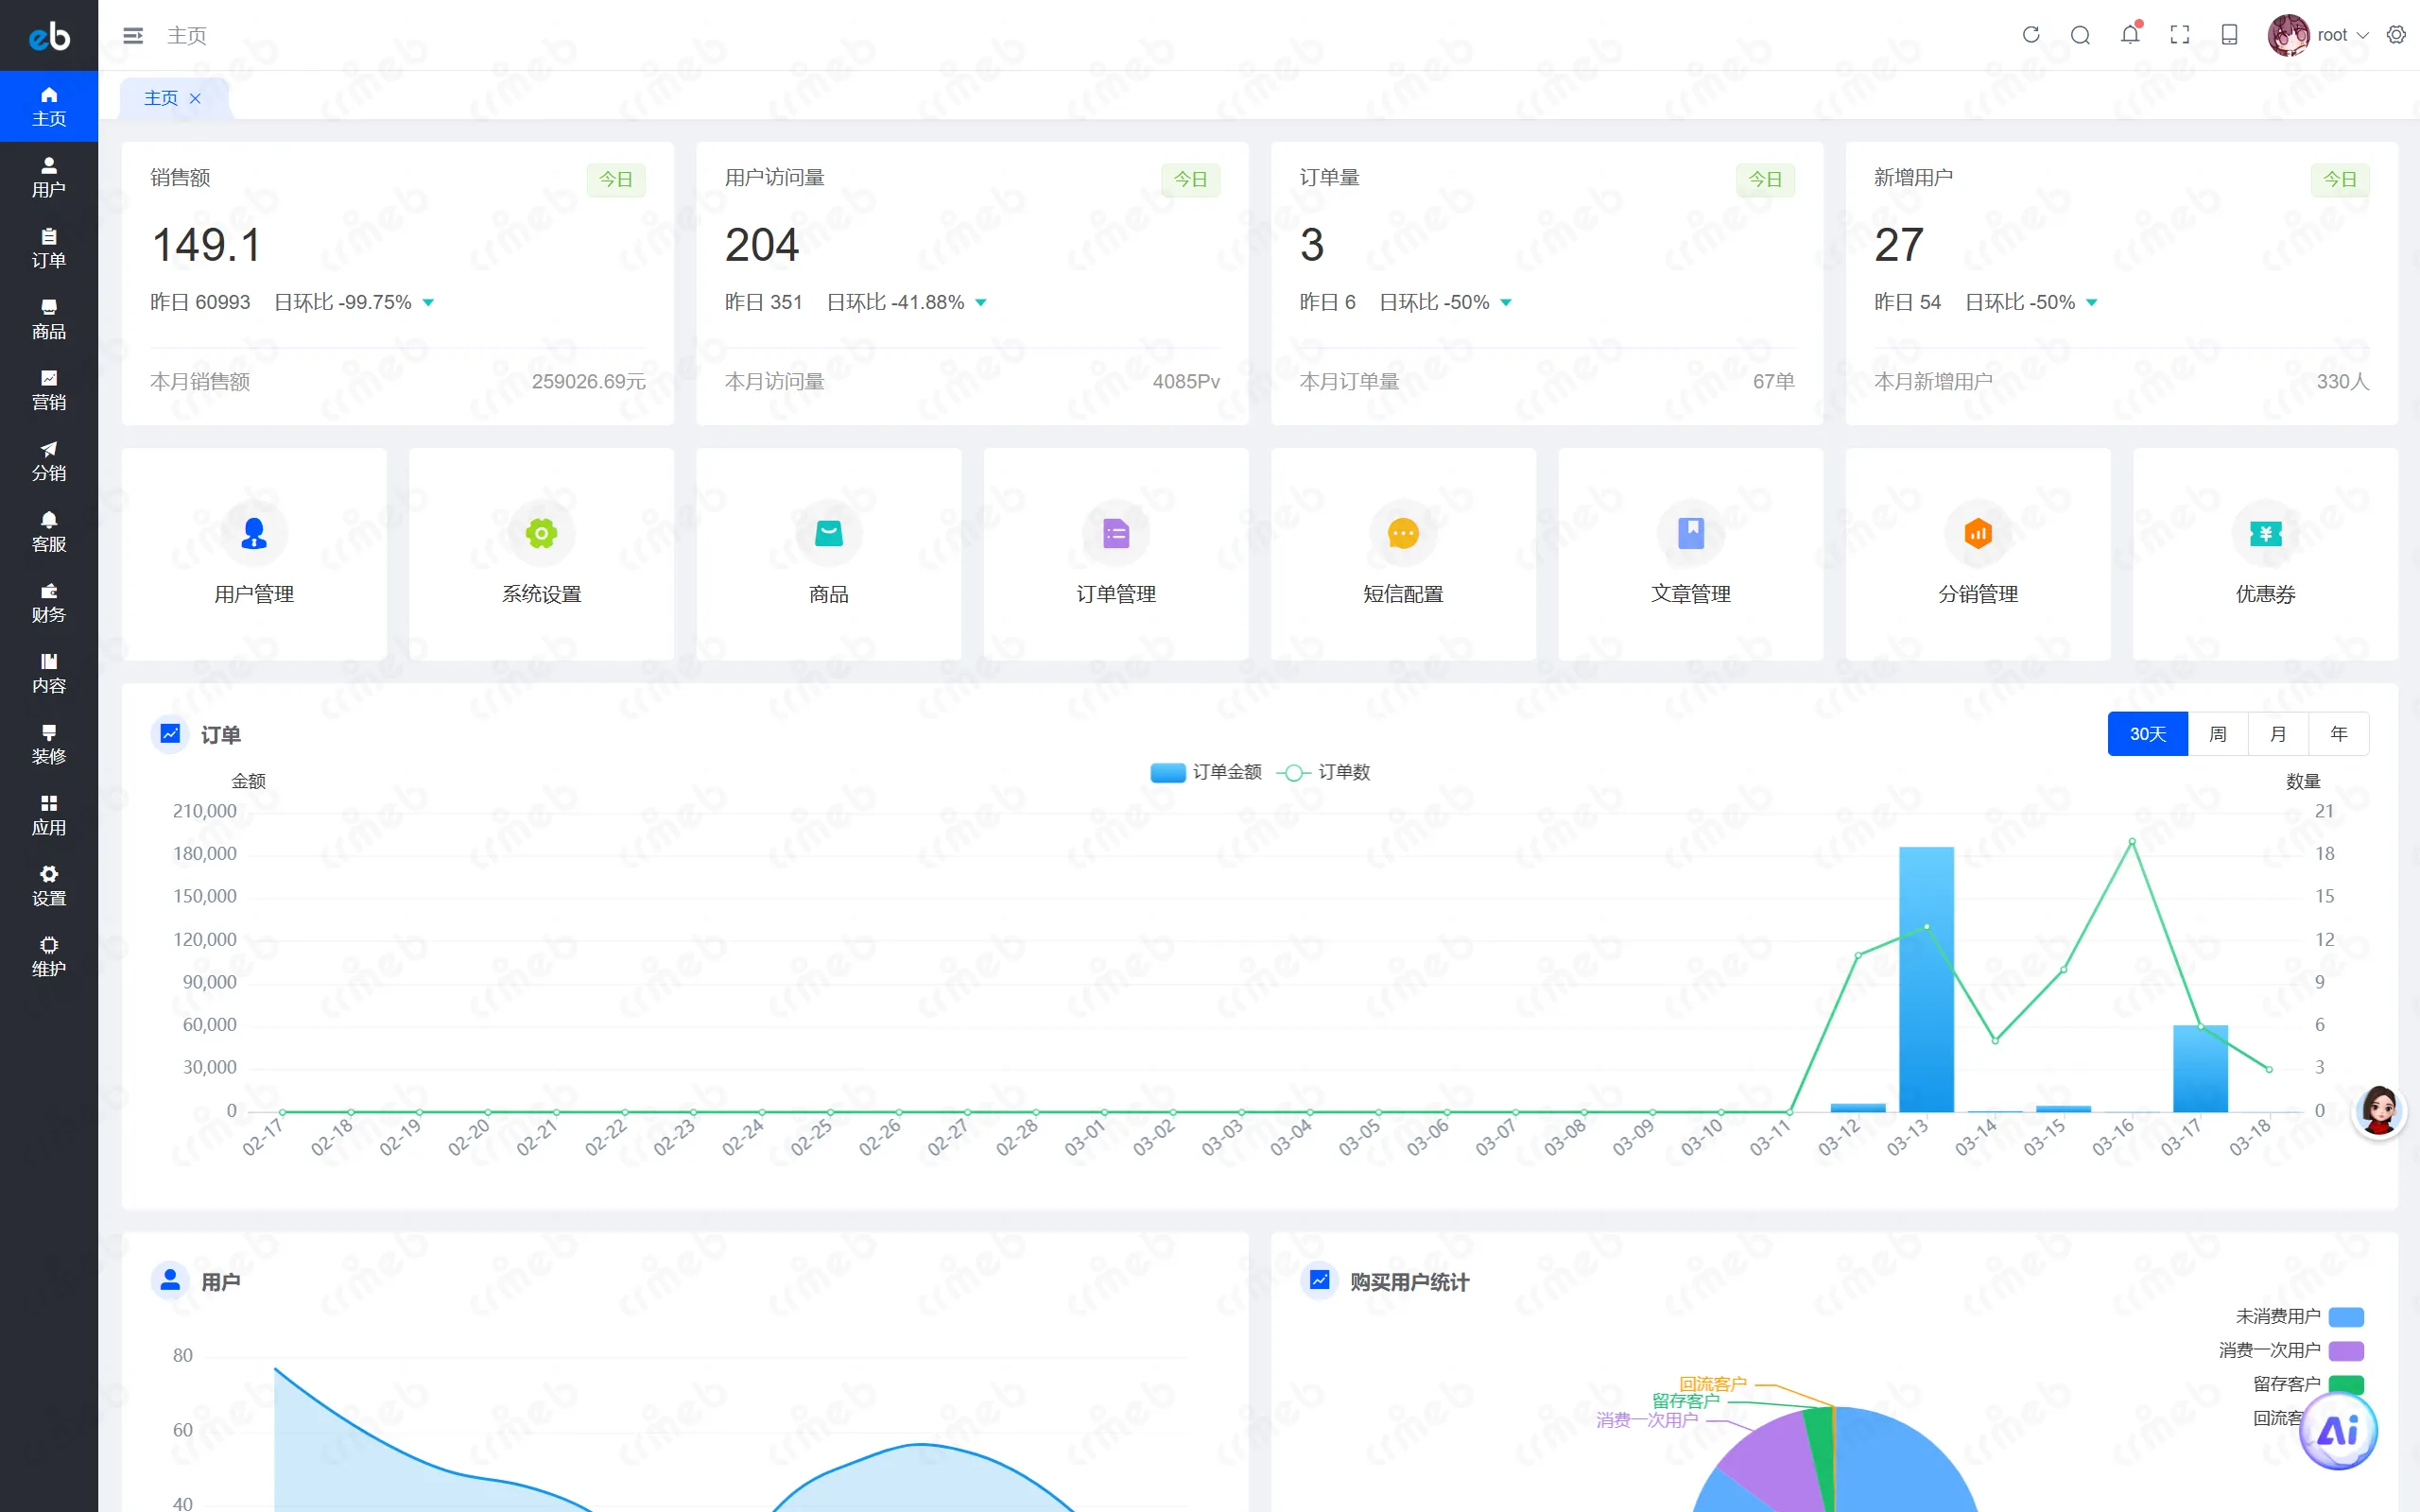This screenshot has width=2420, height=1512.
Task: Click 本月新增用户 value 330人
Action: click(2343, 381)
